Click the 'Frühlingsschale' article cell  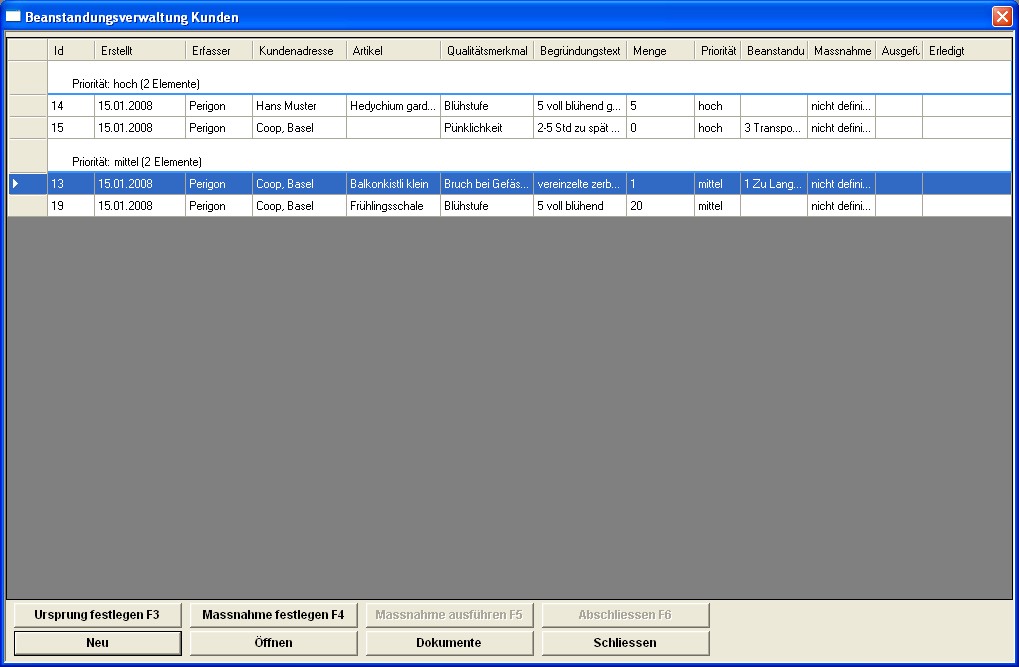pos(393,206)
